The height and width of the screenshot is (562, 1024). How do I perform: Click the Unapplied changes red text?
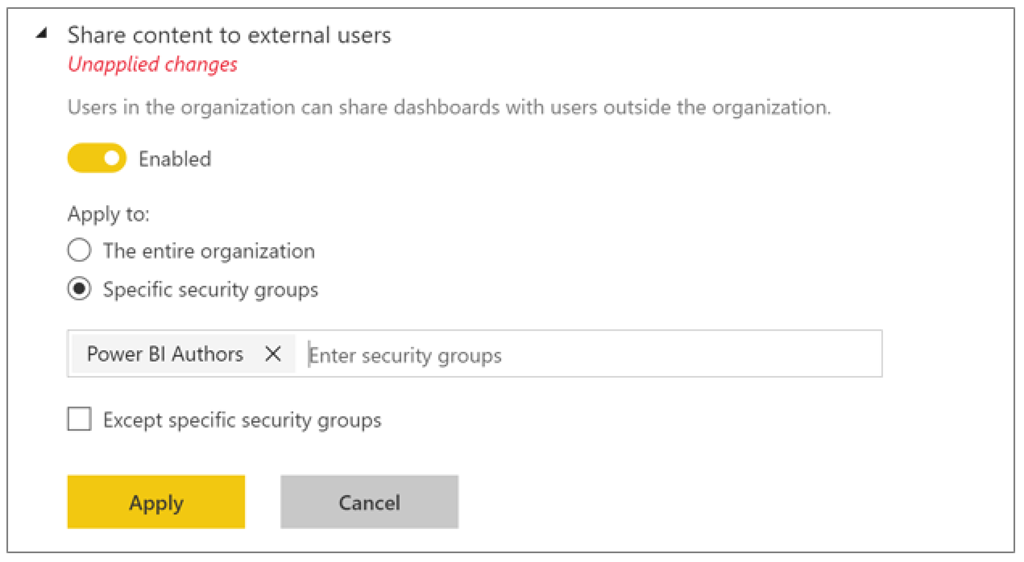(x=153, y=64)
